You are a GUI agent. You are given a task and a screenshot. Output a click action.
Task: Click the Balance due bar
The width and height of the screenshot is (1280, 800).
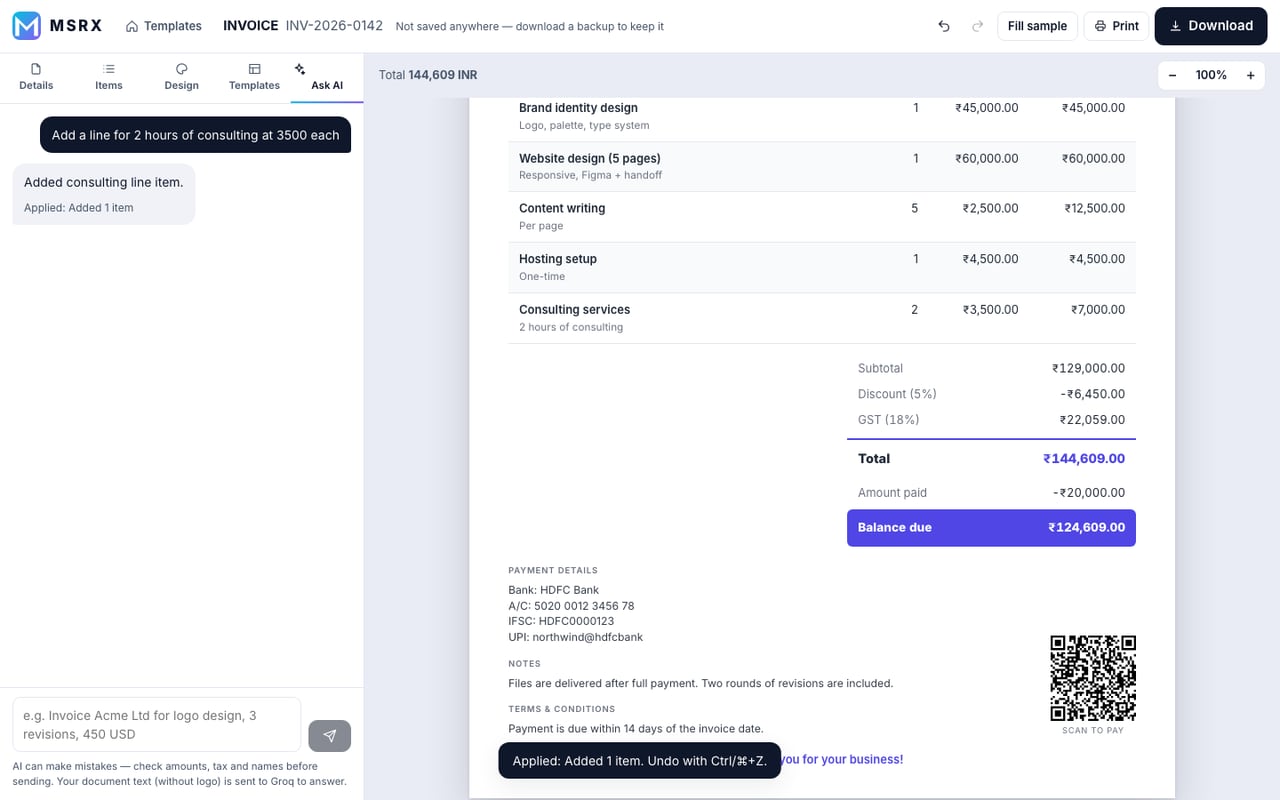pyautogui.click(x=991, y=528)
